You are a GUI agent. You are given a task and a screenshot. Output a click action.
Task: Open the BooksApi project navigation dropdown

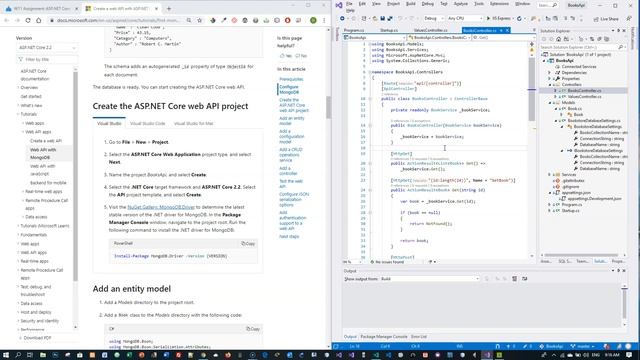tap(374, 38)
